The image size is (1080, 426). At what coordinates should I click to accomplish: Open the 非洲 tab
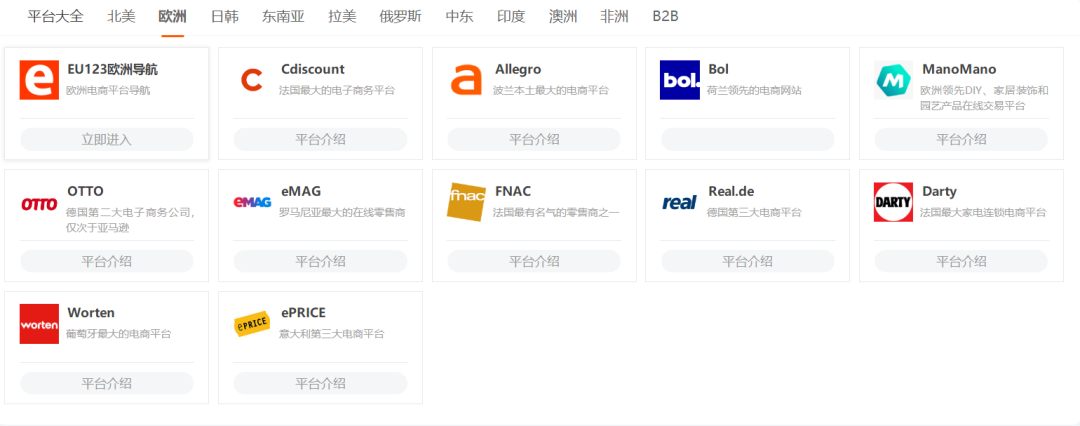614,17
